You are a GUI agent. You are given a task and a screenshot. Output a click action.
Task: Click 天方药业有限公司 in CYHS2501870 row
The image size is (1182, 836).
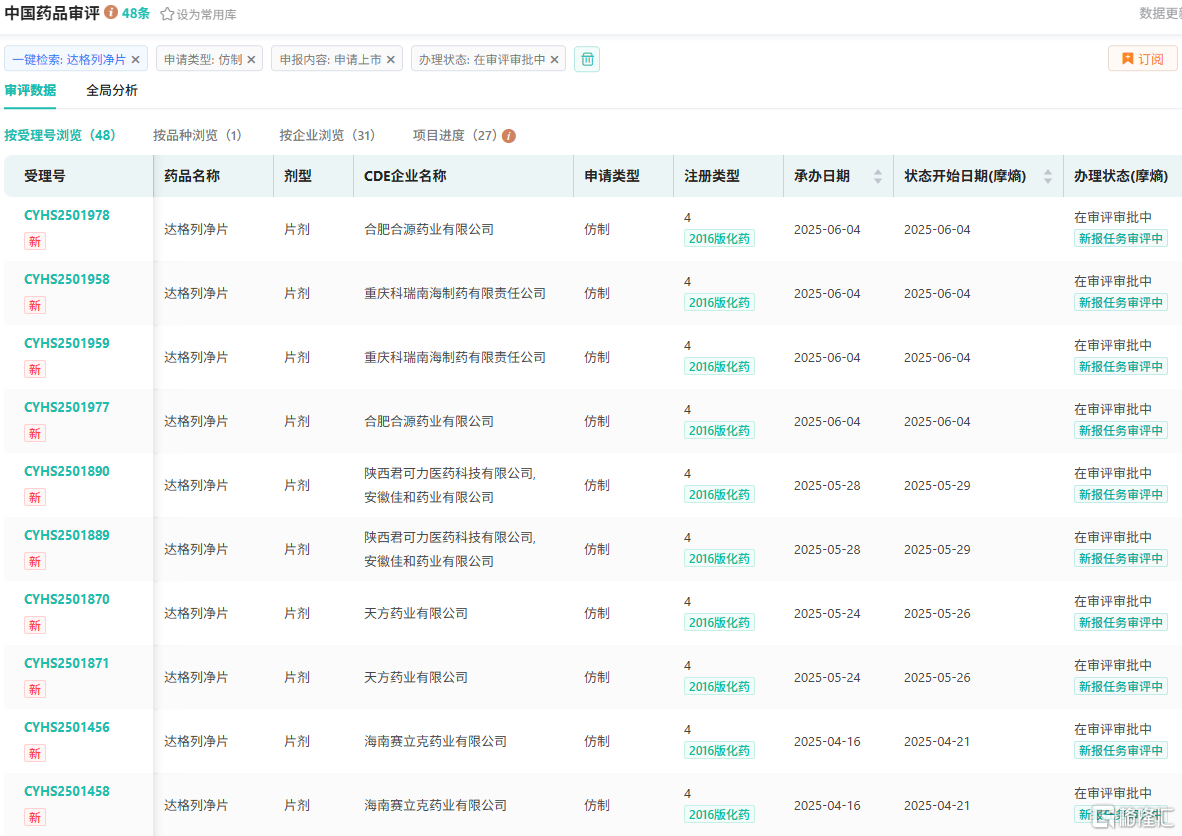click(x=416, y=614)
